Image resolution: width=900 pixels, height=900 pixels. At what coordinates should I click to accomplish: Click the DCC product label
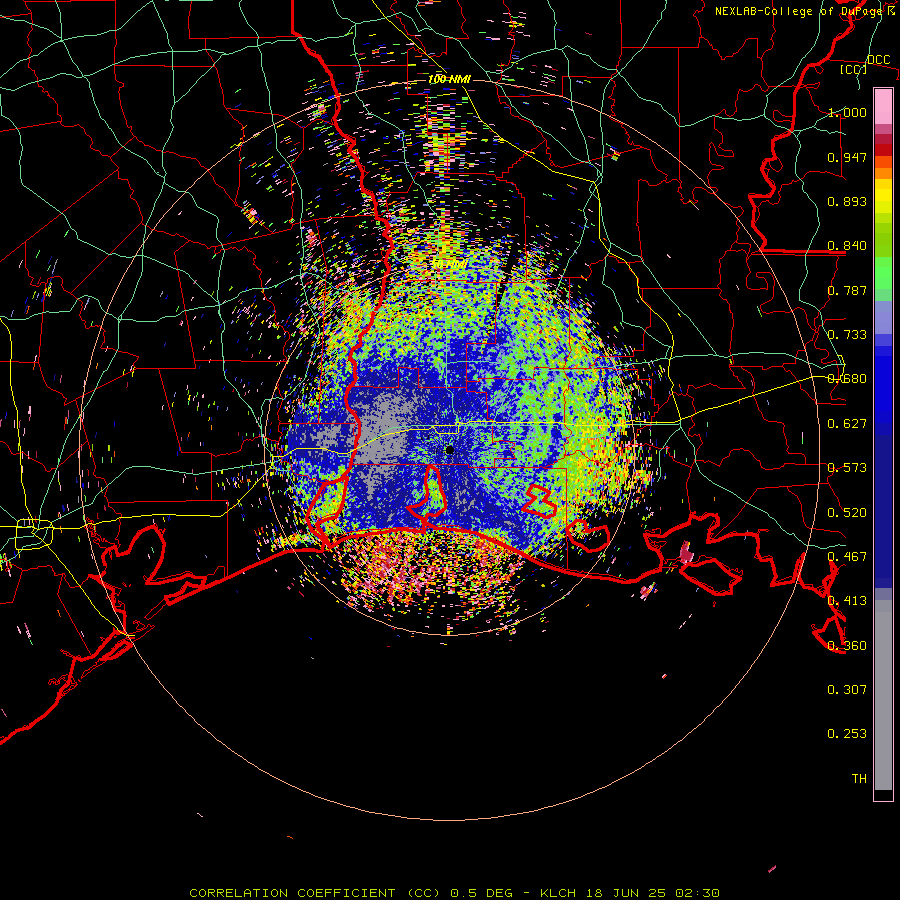coord(878,60)
